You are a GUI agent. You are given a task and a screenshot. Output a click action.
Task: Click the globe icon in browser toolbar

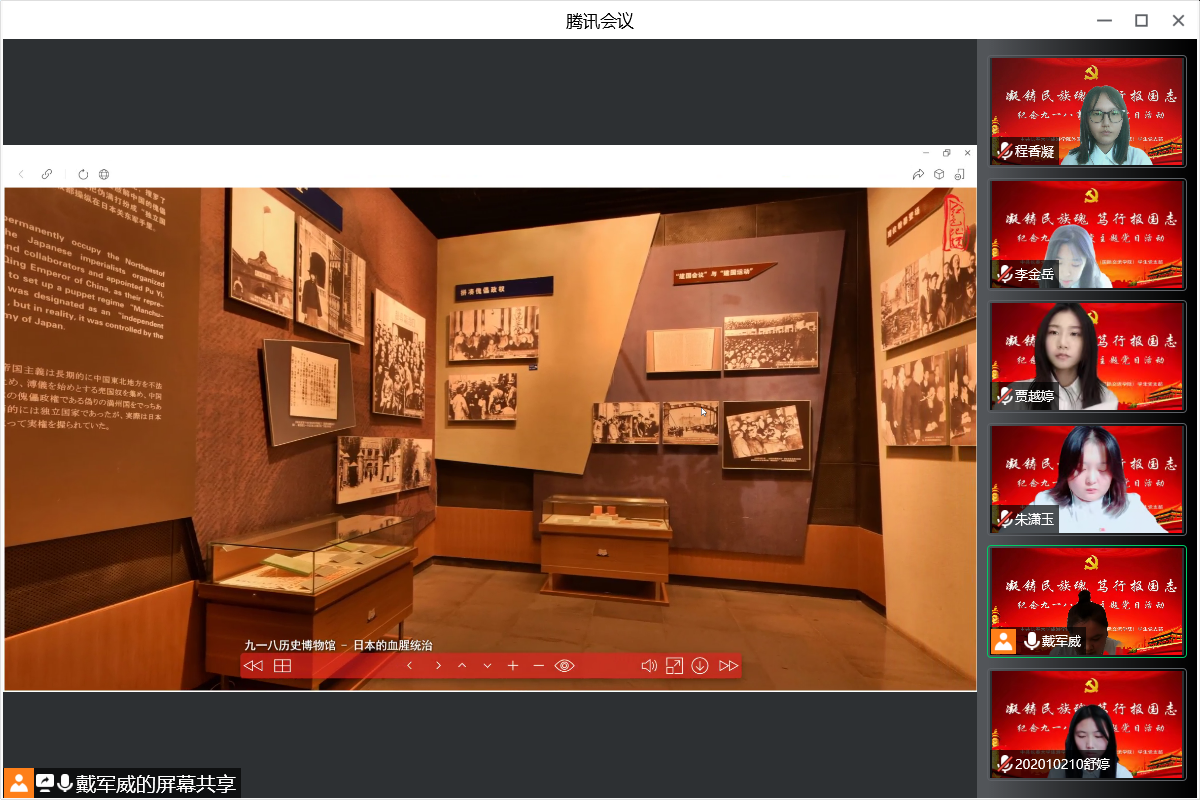(104, 174)
